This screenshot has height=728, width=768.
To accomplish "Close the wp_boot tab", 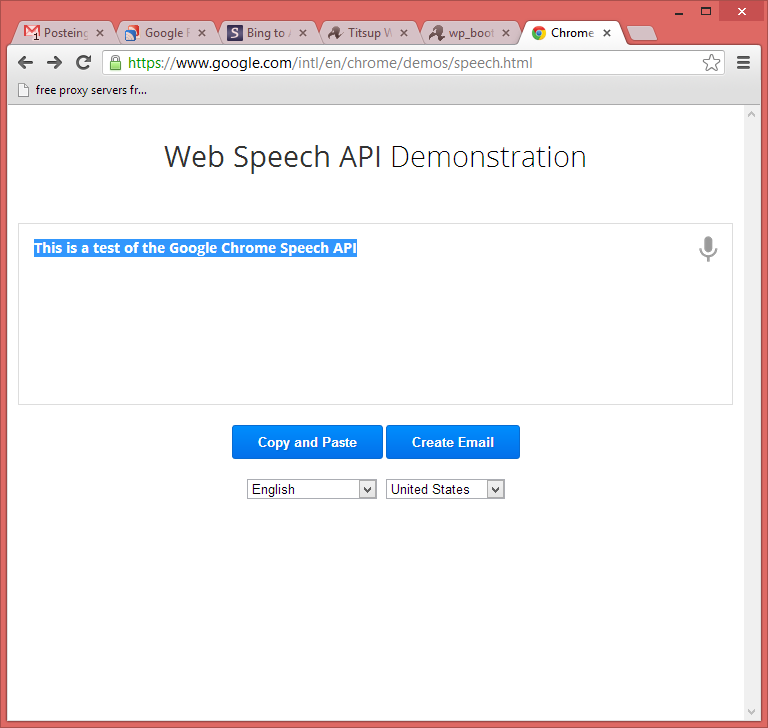I will pos(506,33).
